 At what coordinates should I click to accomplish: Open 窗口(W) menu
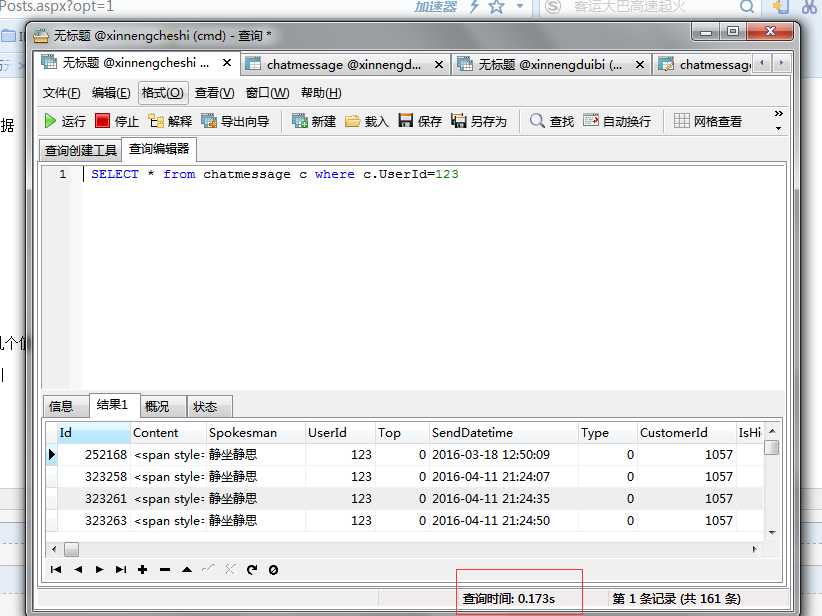click(267, 93)
